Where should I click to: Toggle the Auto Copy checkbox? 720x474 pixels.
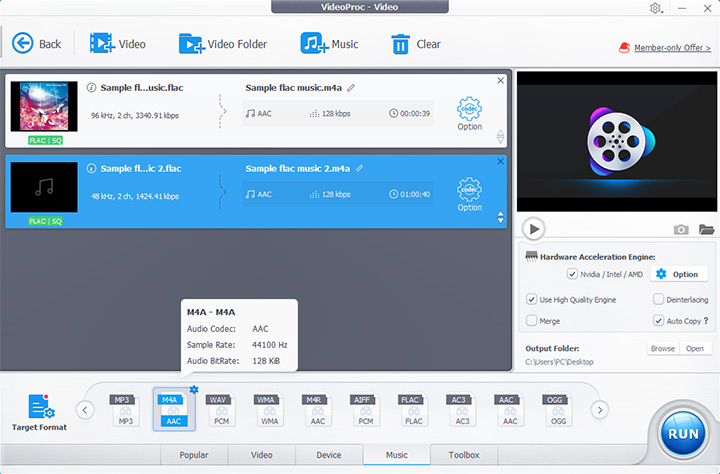point(658,321)
